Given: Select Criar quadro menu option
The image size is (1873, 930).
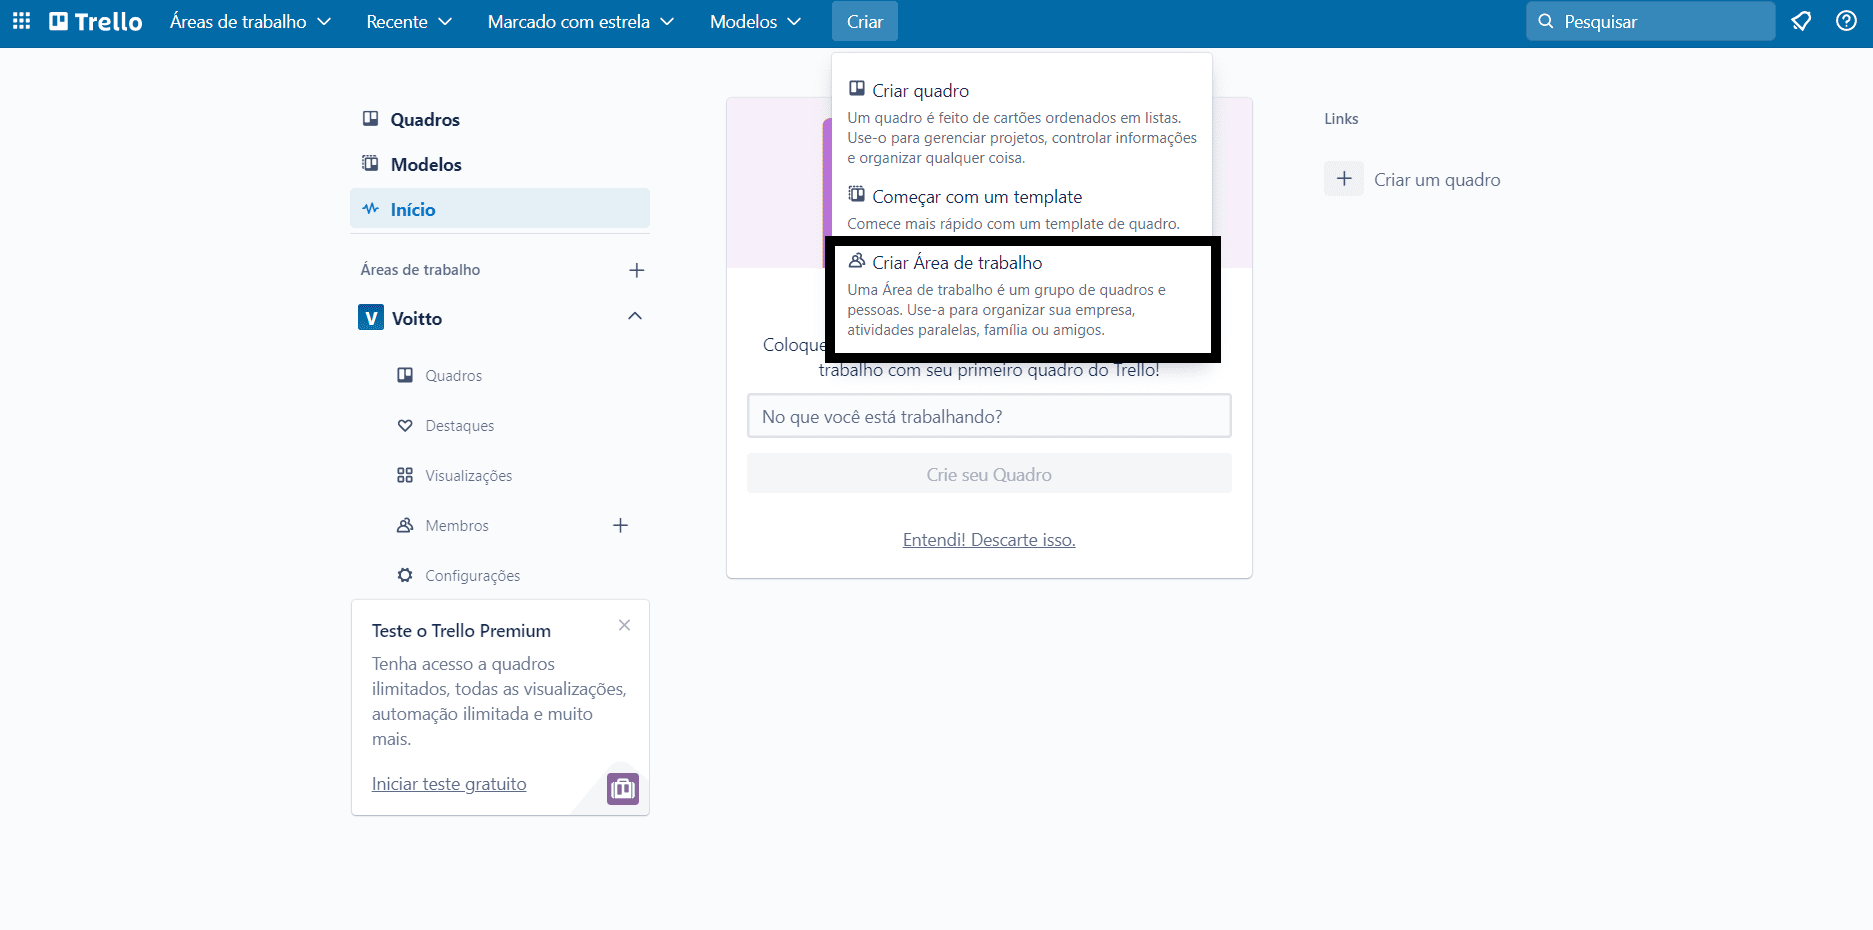Looking at the screenshot, I should coord(1022,123).
